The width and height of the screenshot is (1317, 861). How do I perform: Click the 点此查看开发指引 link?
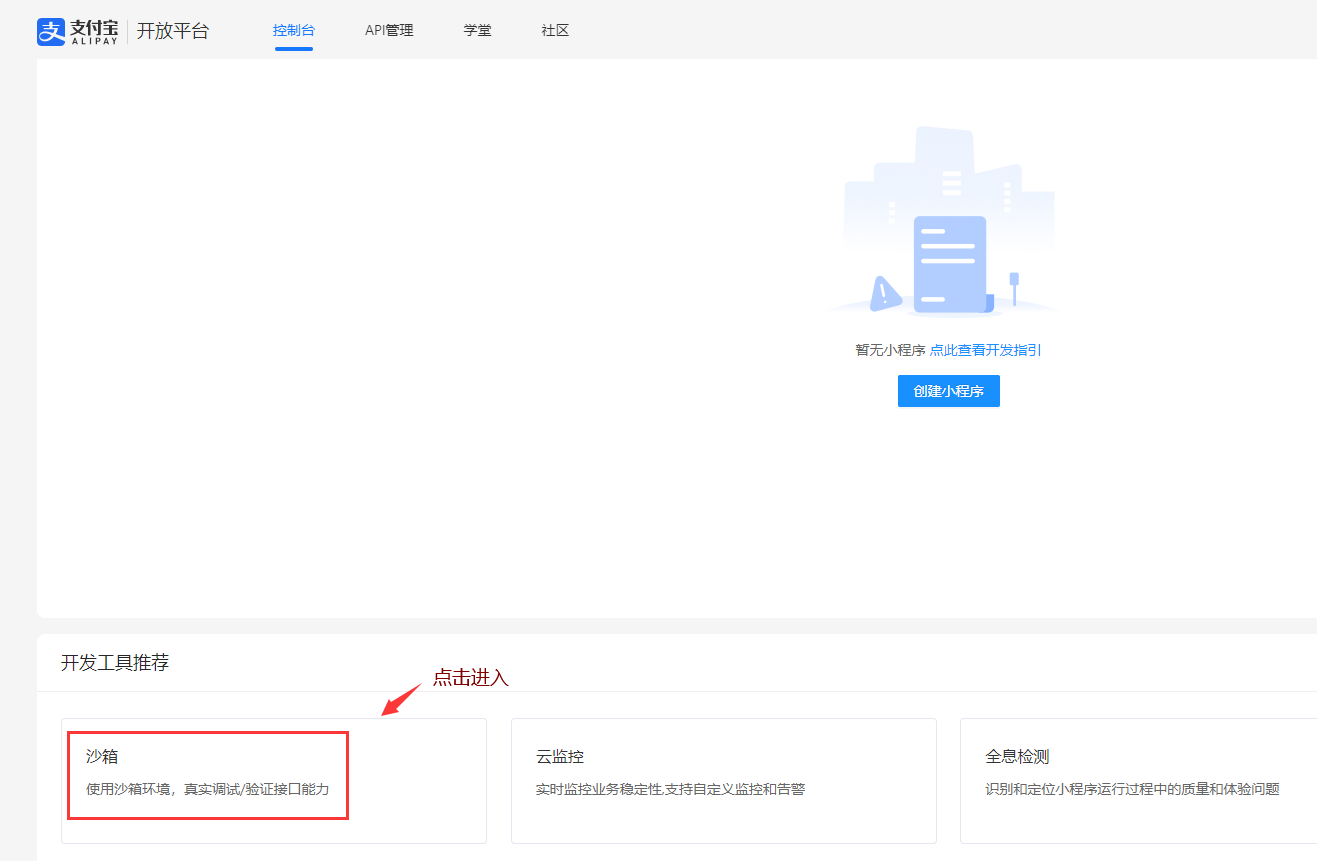point(986,350)
